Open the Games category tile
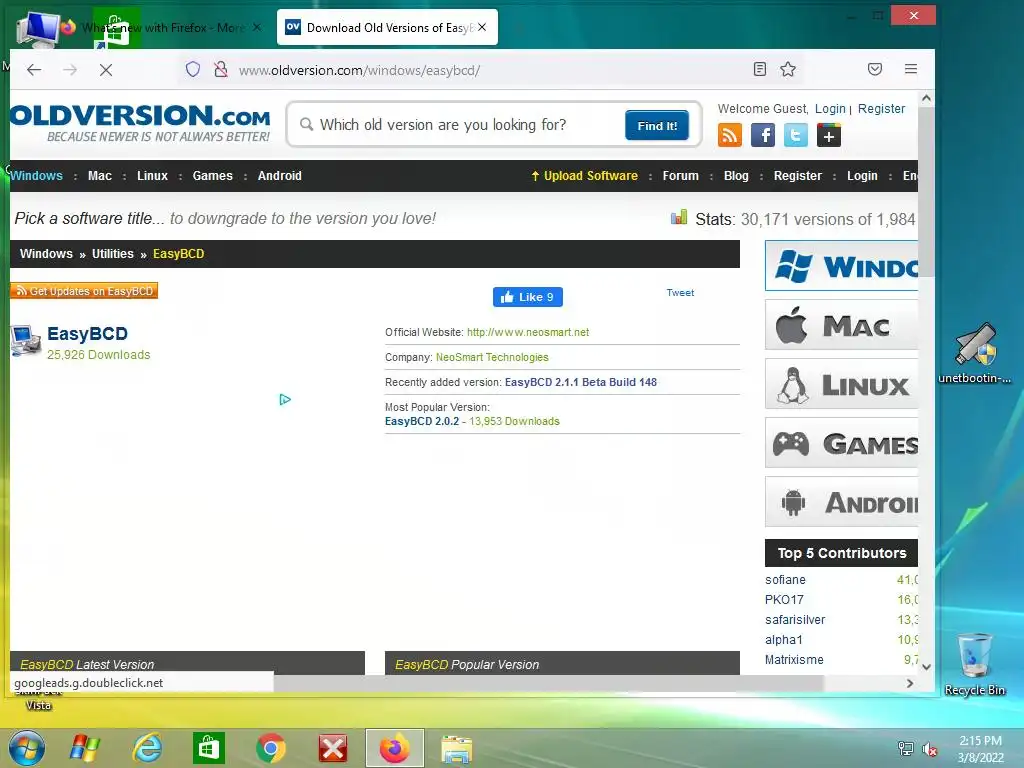This screenshot has width=1024, height=768. coord(841,443)
